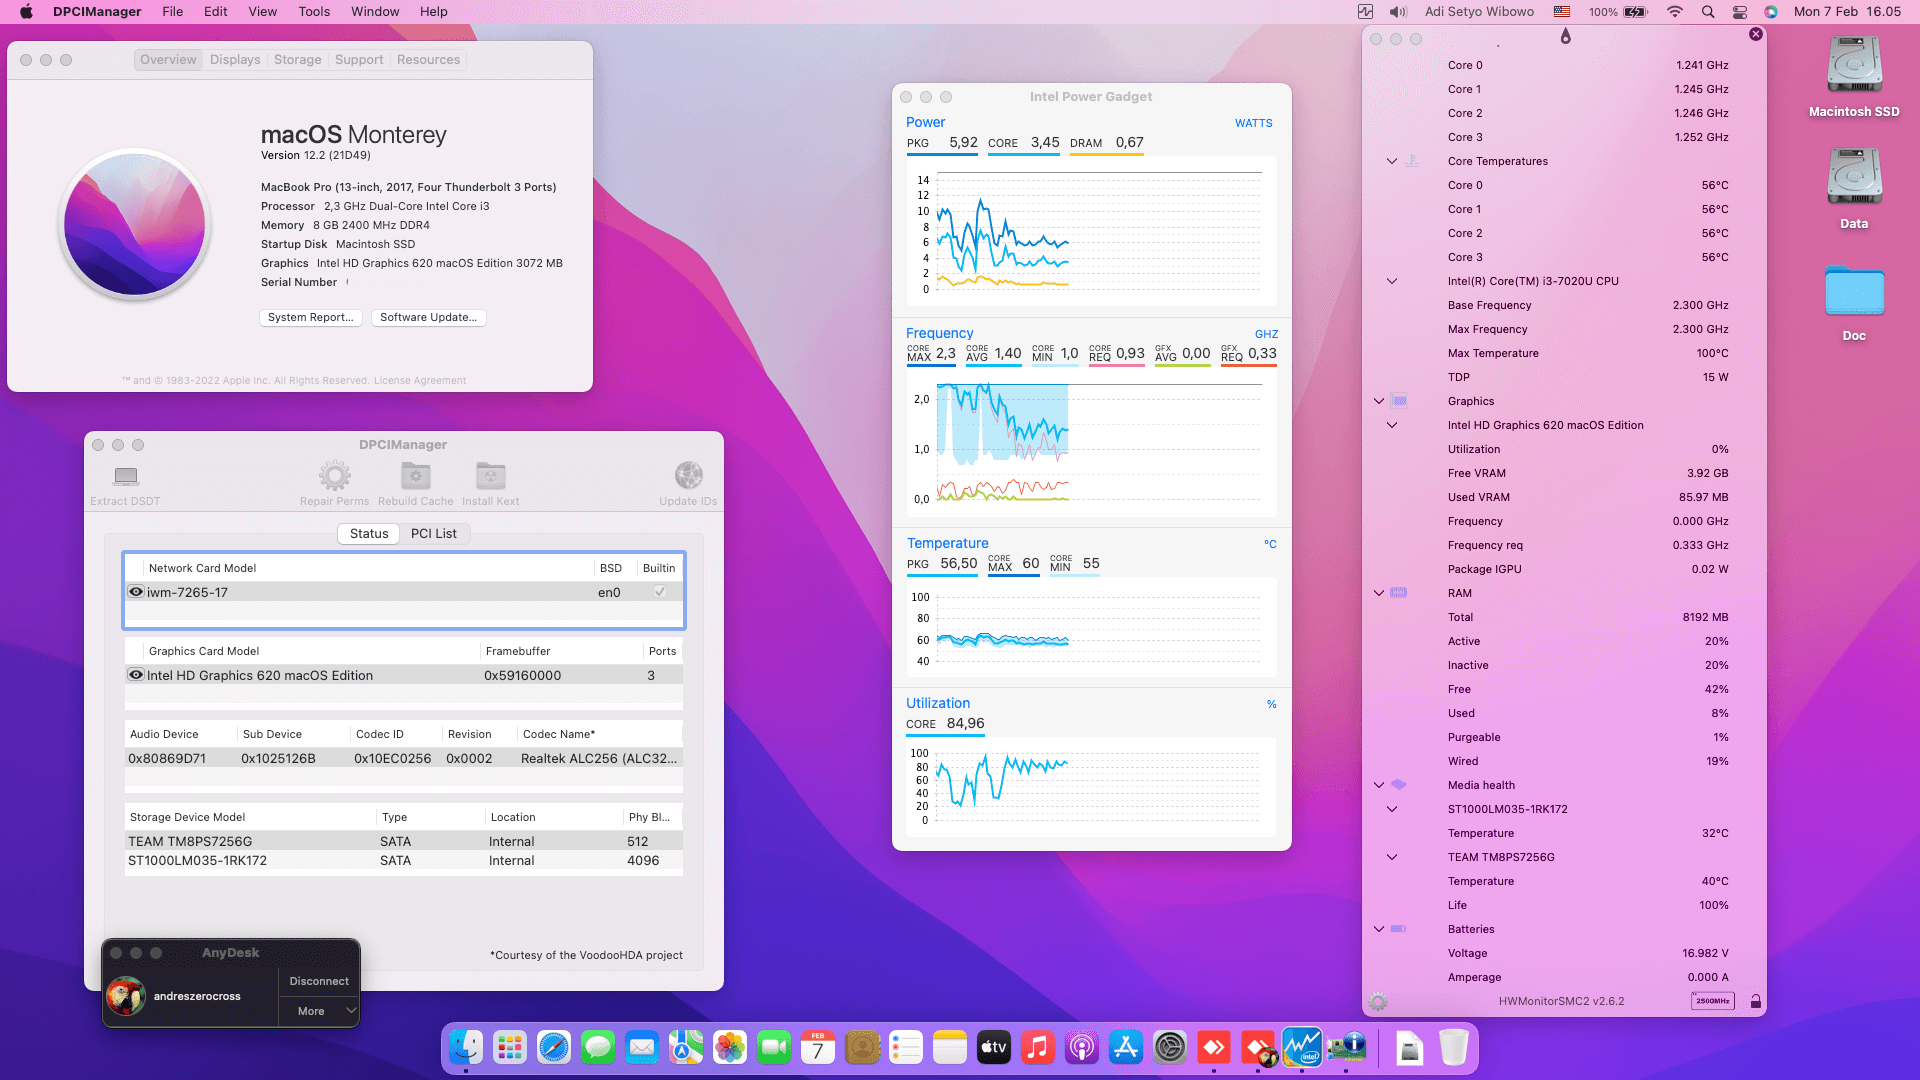
Task: Click eye icon beside Intel HD Graphics 620
Action: (x=136, y=675)
